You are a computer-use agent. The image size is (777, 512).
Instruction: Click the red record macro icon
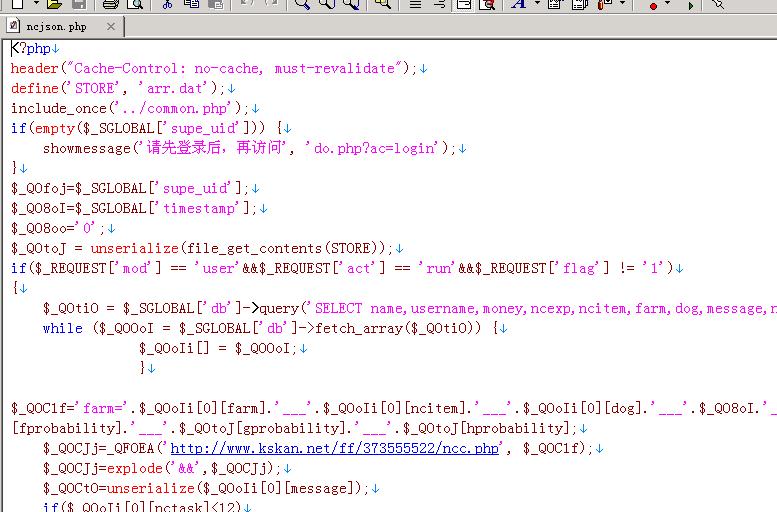coord(654,6)
